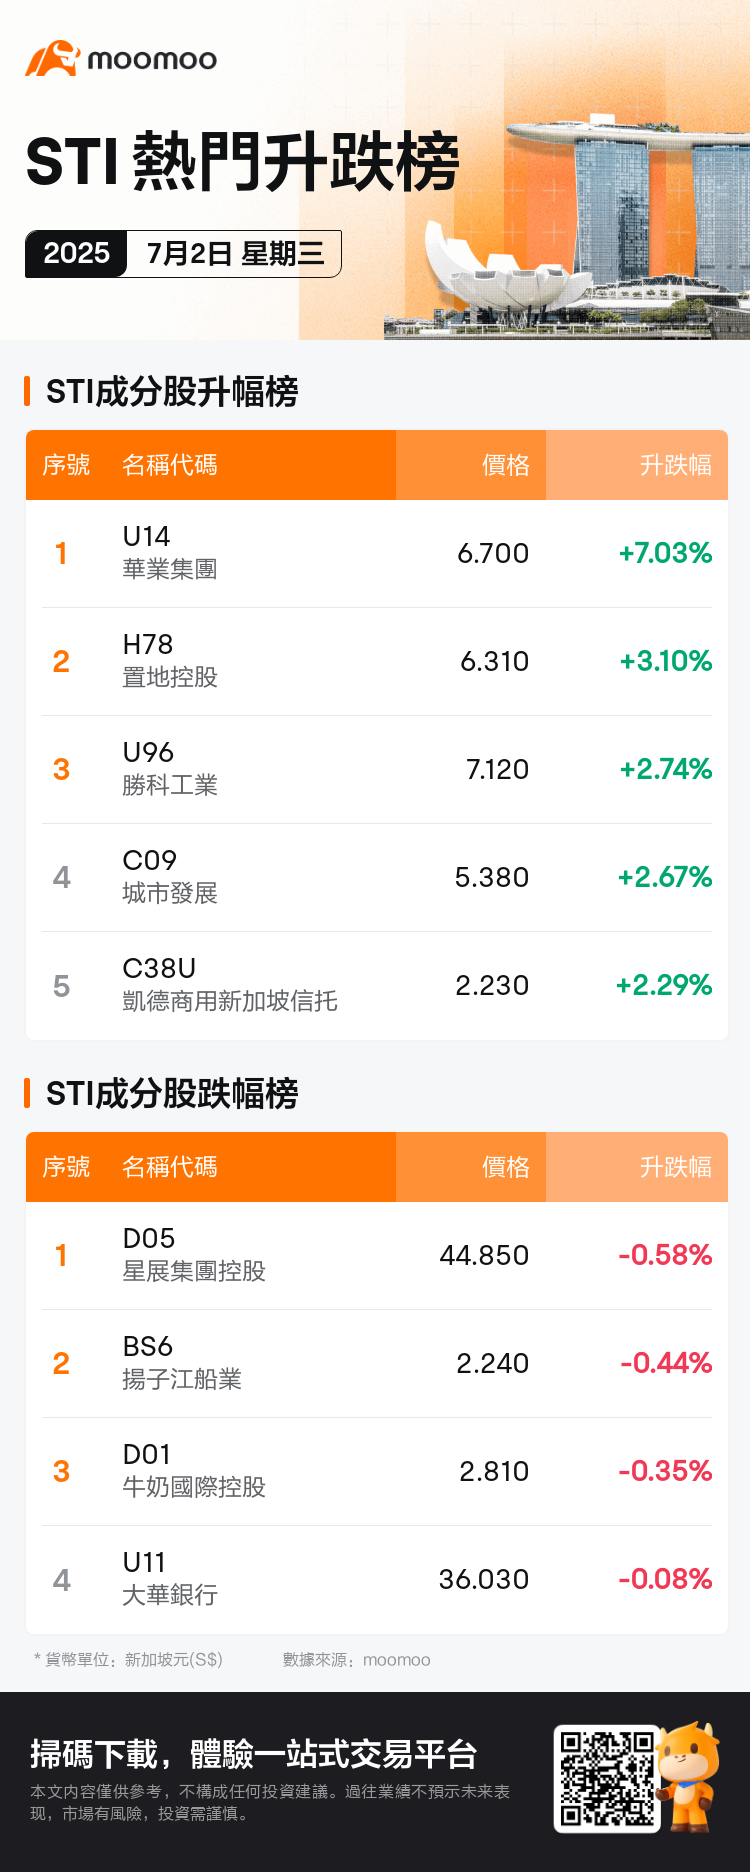Tap the QR code to download
This screenshot has width=750, height=1872.
click(606, 1778)
